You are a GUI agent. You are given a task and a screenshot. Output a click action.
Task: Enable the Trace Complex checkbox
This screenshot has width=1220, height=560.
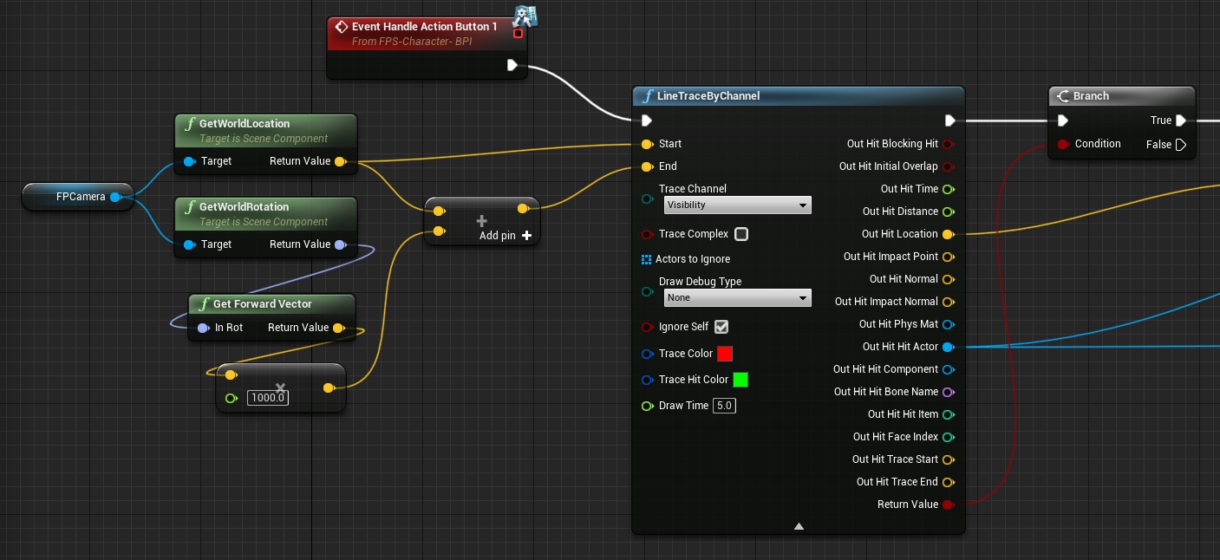[741, 234]
